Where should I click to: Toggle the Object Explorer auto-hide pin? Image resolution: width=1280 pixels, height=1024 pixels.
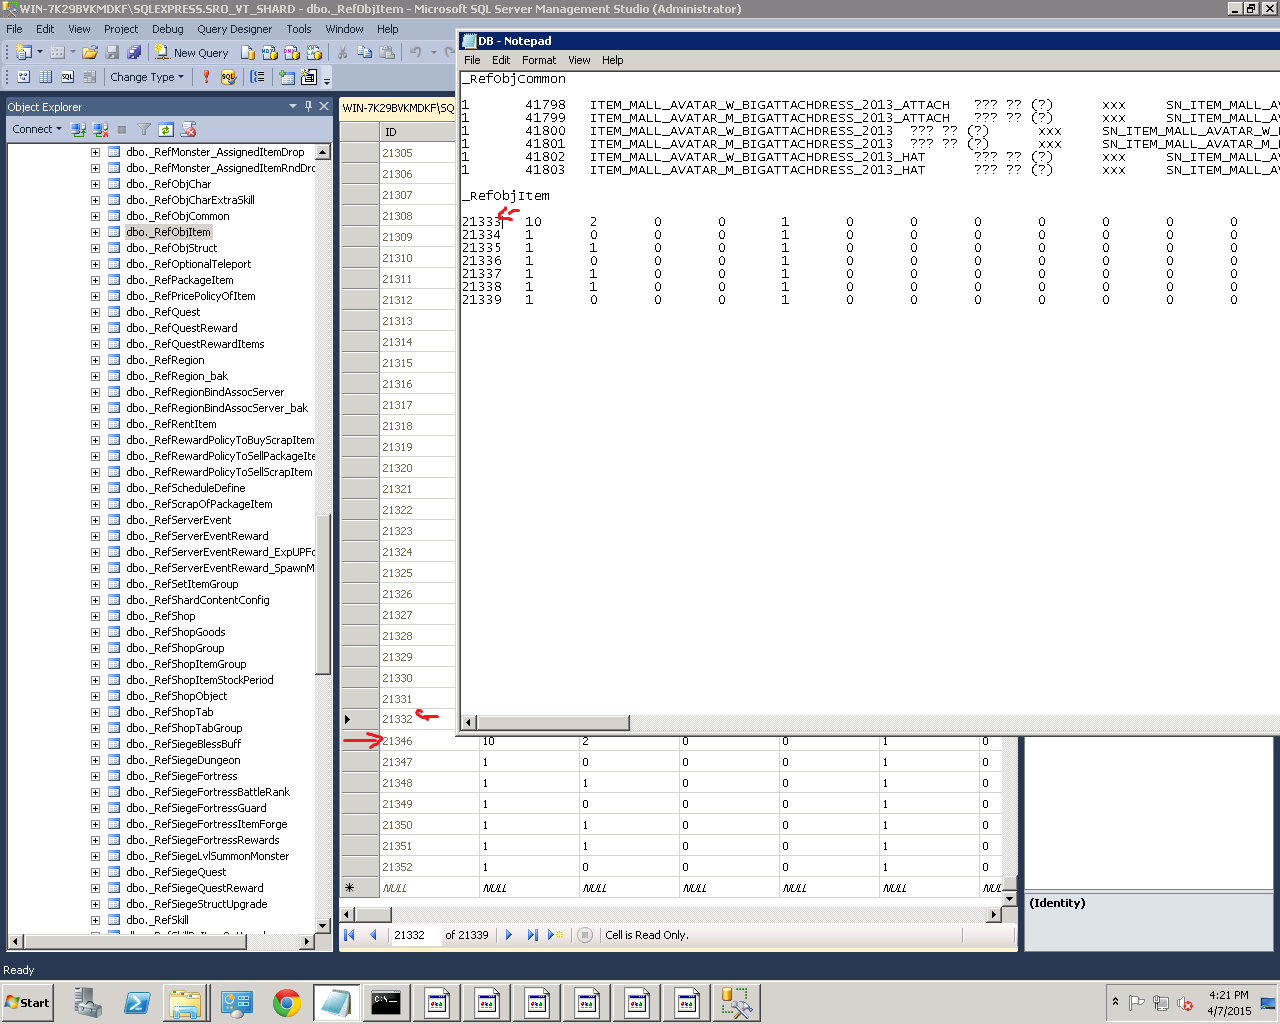click(308, 106)
